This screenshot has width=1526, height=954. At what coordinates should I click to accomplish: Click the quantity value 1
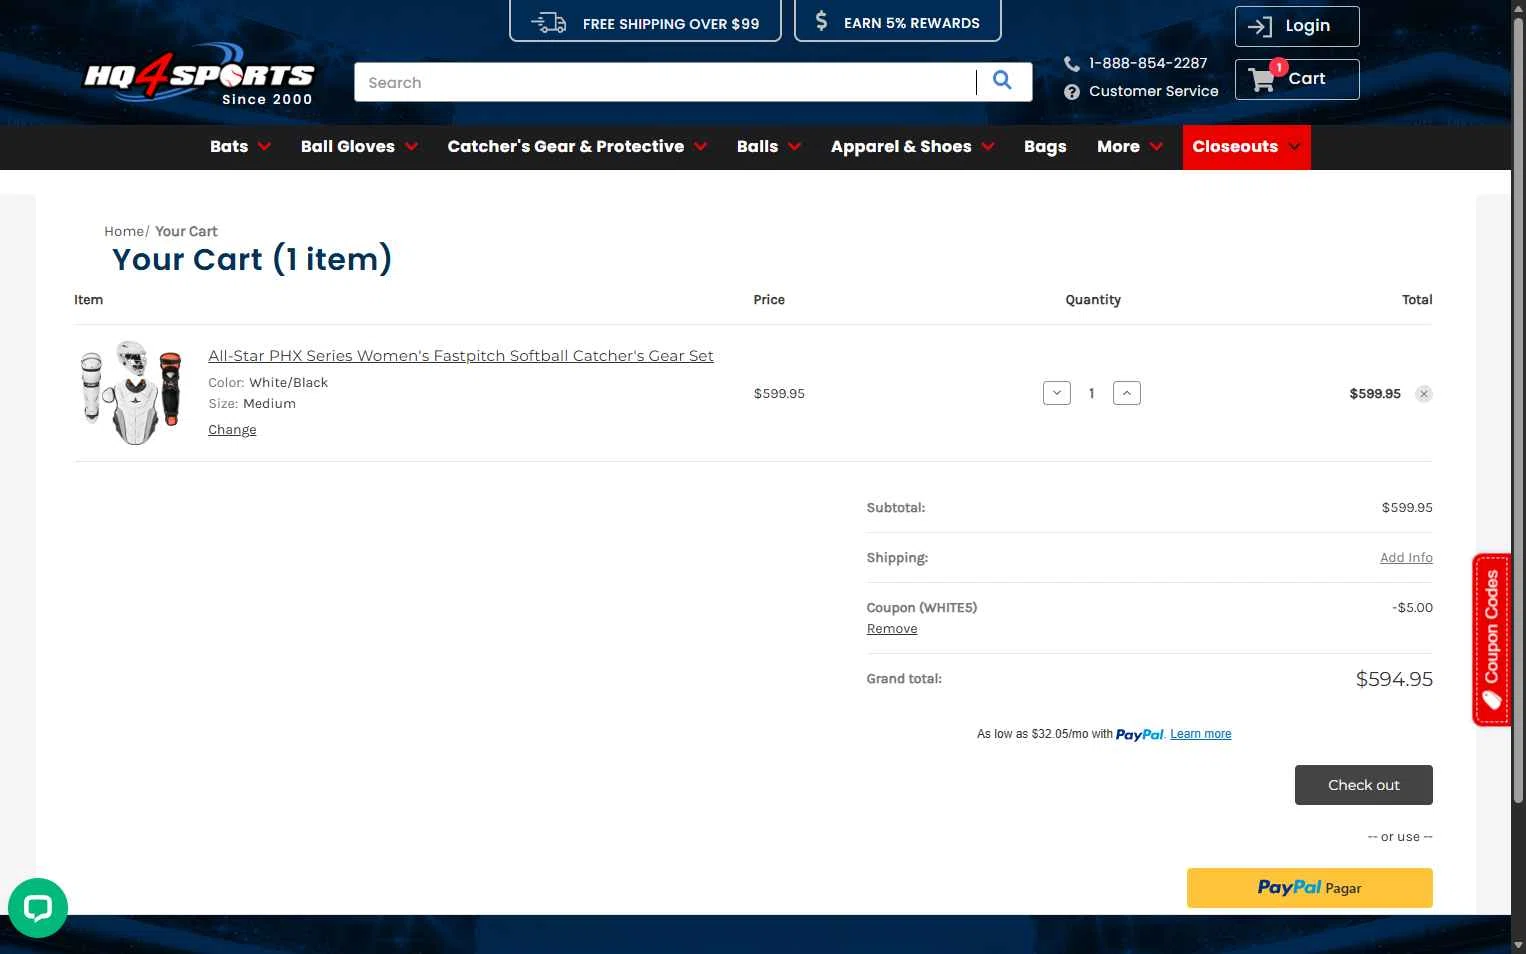tap(1091, 394)
